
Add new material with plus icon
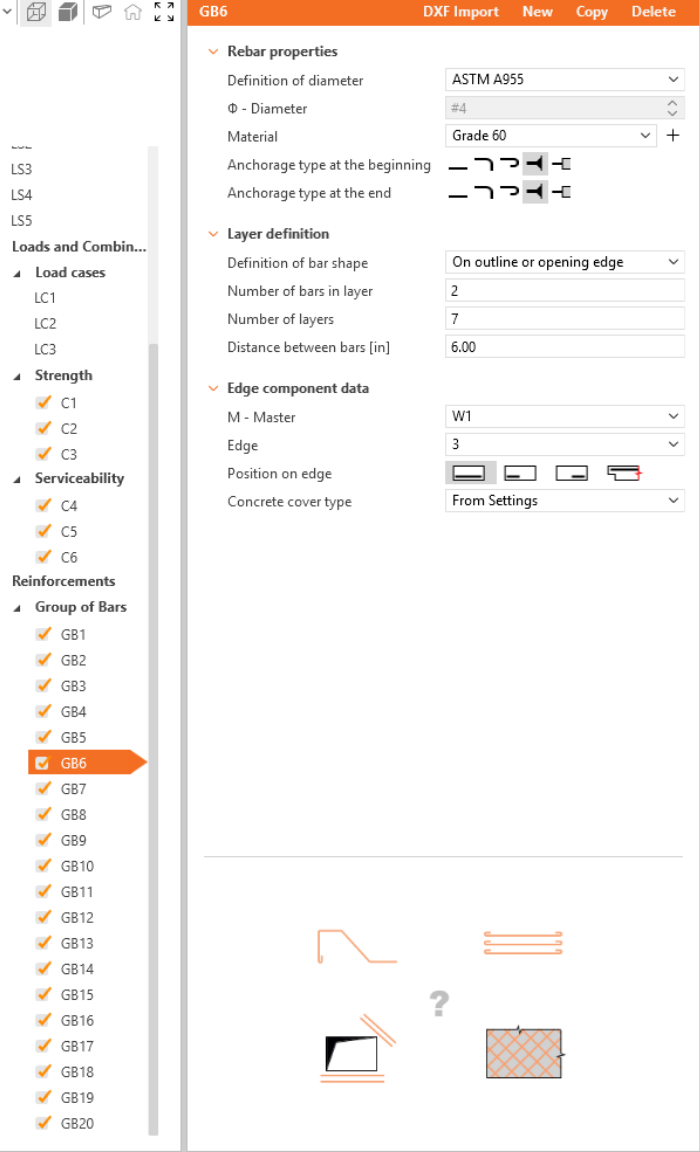click(x=673, y=136)
